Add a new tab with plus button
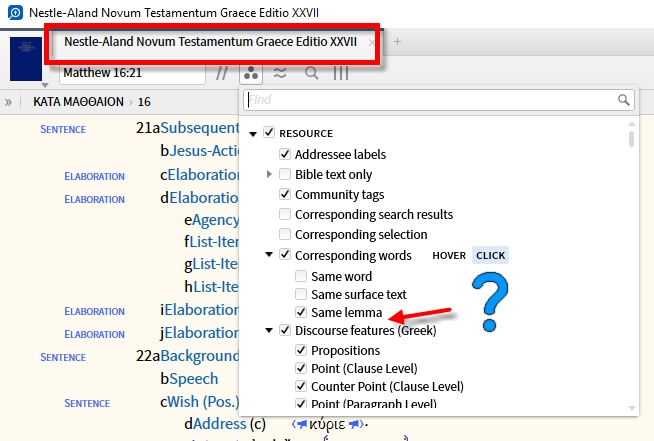 coord(397,42)
